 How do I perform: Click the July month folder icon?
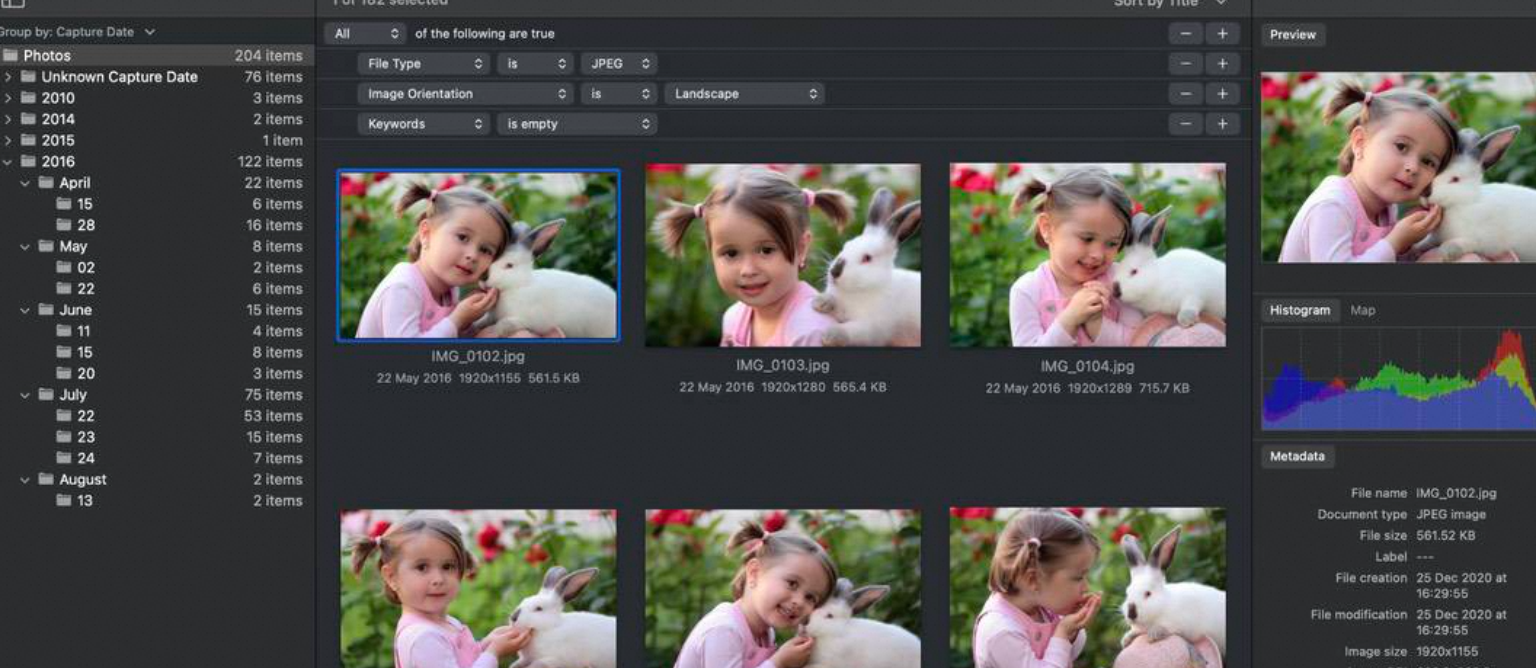tap(46, 395)
